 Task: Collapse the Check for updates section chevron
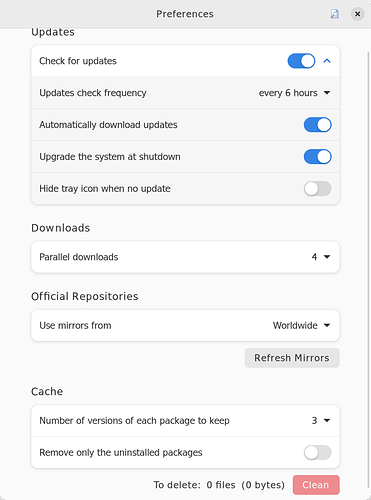tap(327, 61)
